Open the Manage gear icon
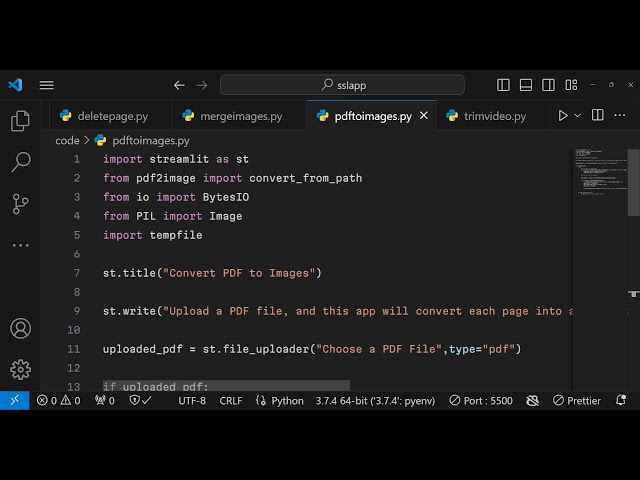This screenshot has height=480, width=640. pyautogui.click(x=20, y=369)
